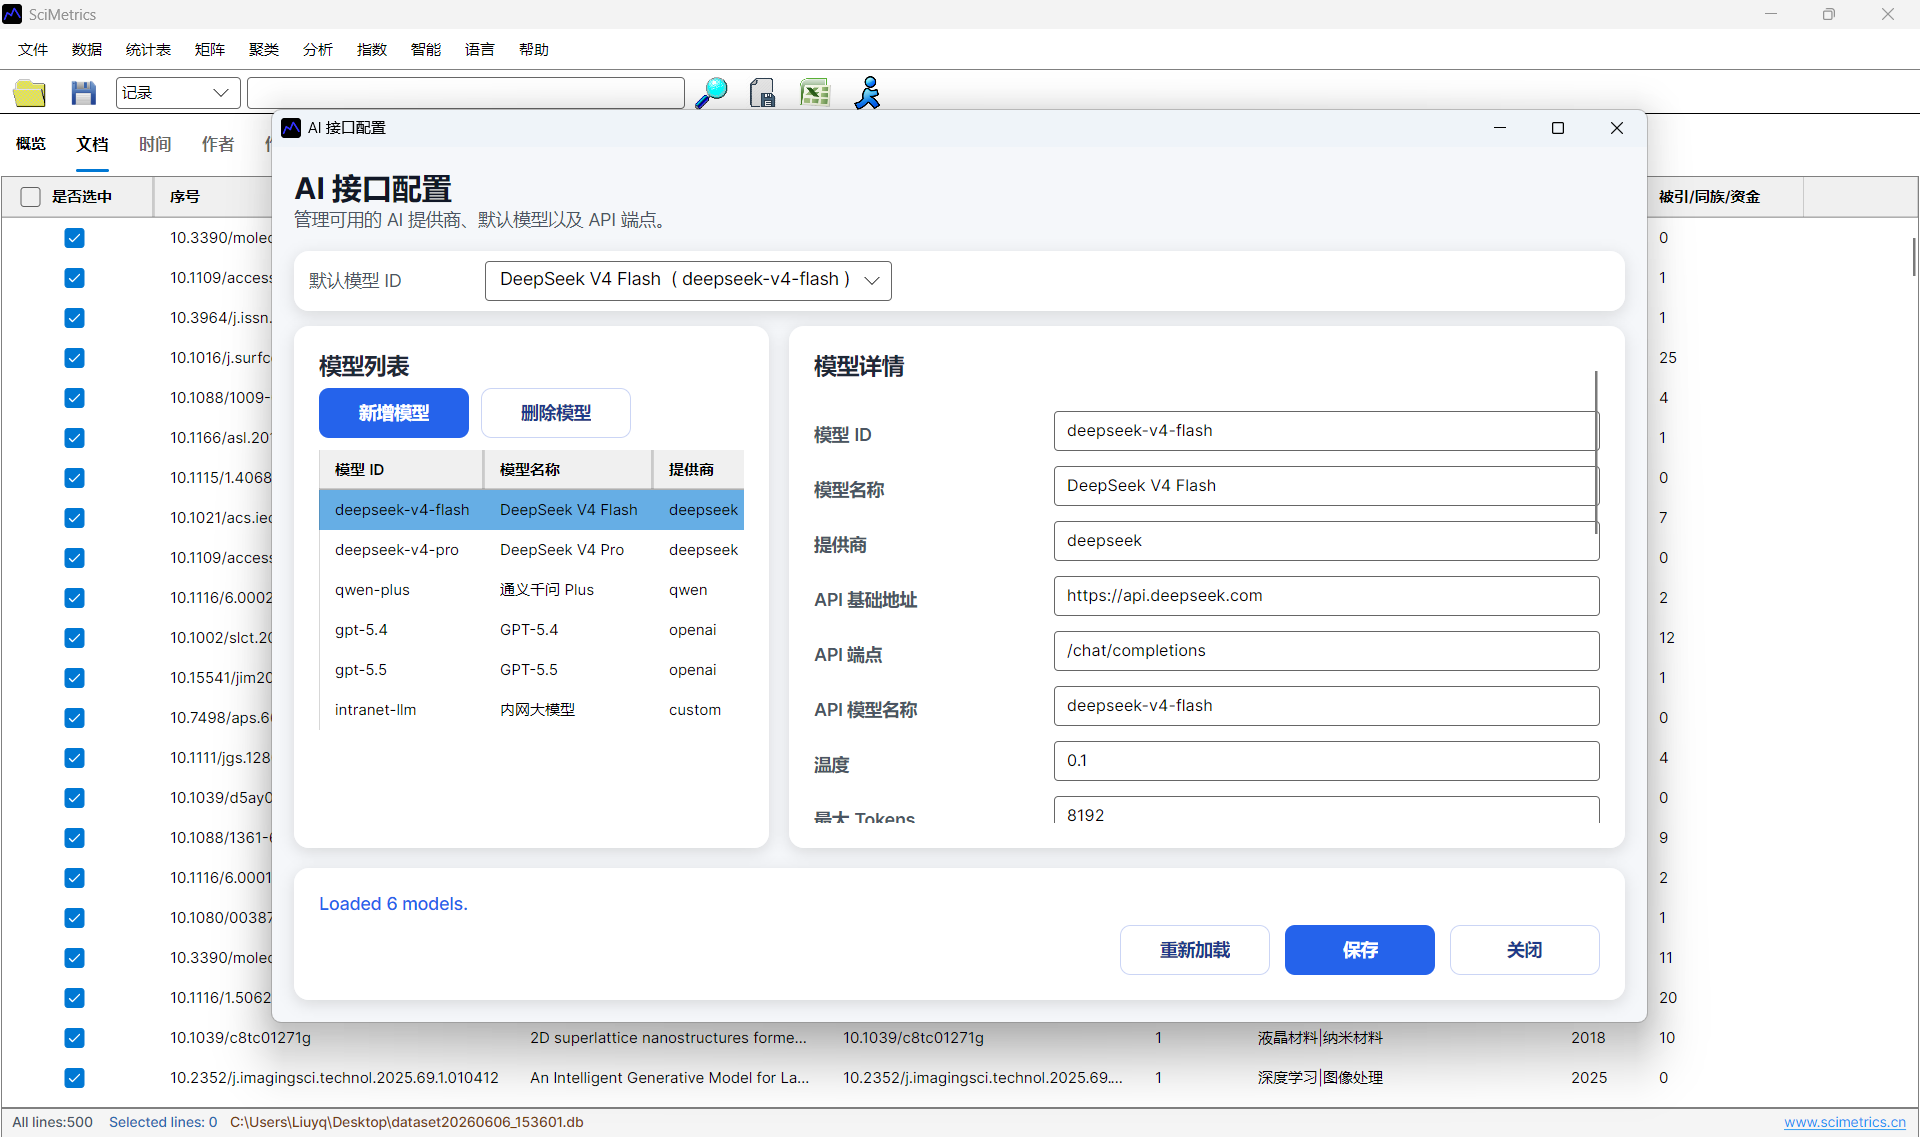Open the document lock toolbar icon
This screenshot has width=1920, height=1137.
point(763,93)
